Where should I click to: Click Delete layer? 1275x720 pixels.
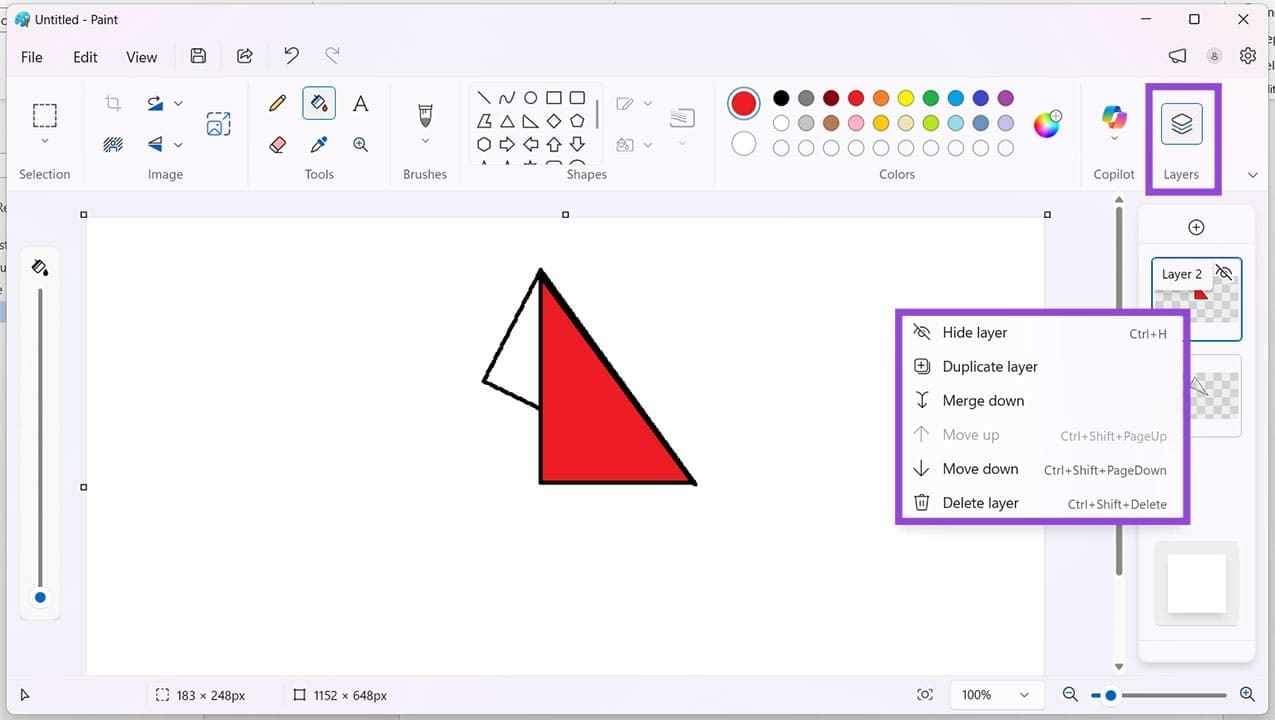click(980, 502)
